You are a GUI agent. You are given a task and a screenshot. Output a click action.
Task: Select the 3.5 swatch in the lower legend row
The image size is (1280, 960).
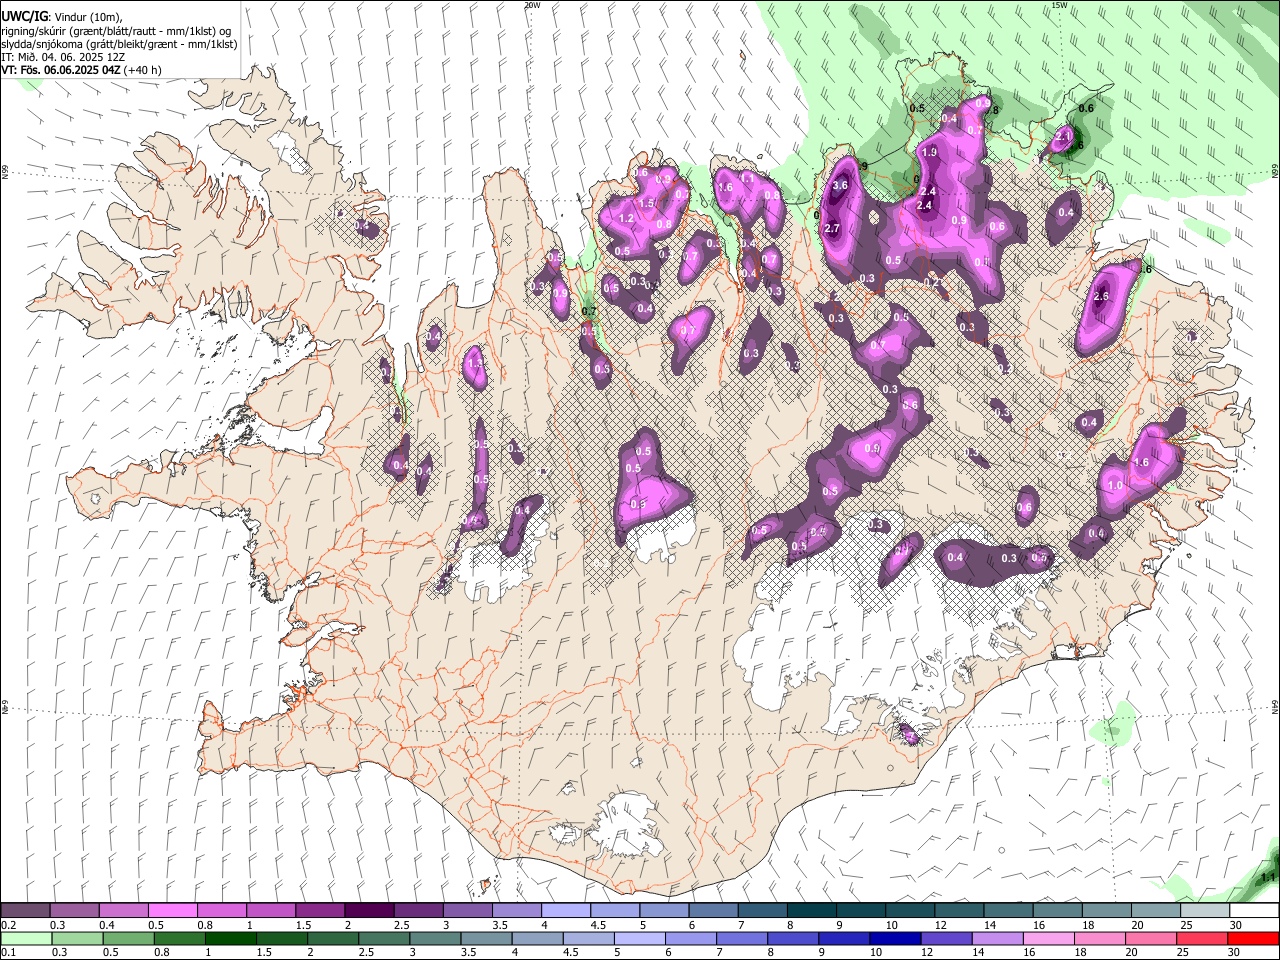click(x=485, y=938)
